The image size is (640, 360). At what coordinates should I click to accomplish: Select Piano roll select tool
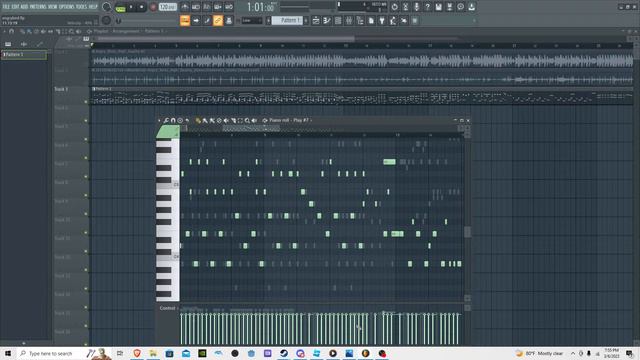tap(240, 120)
